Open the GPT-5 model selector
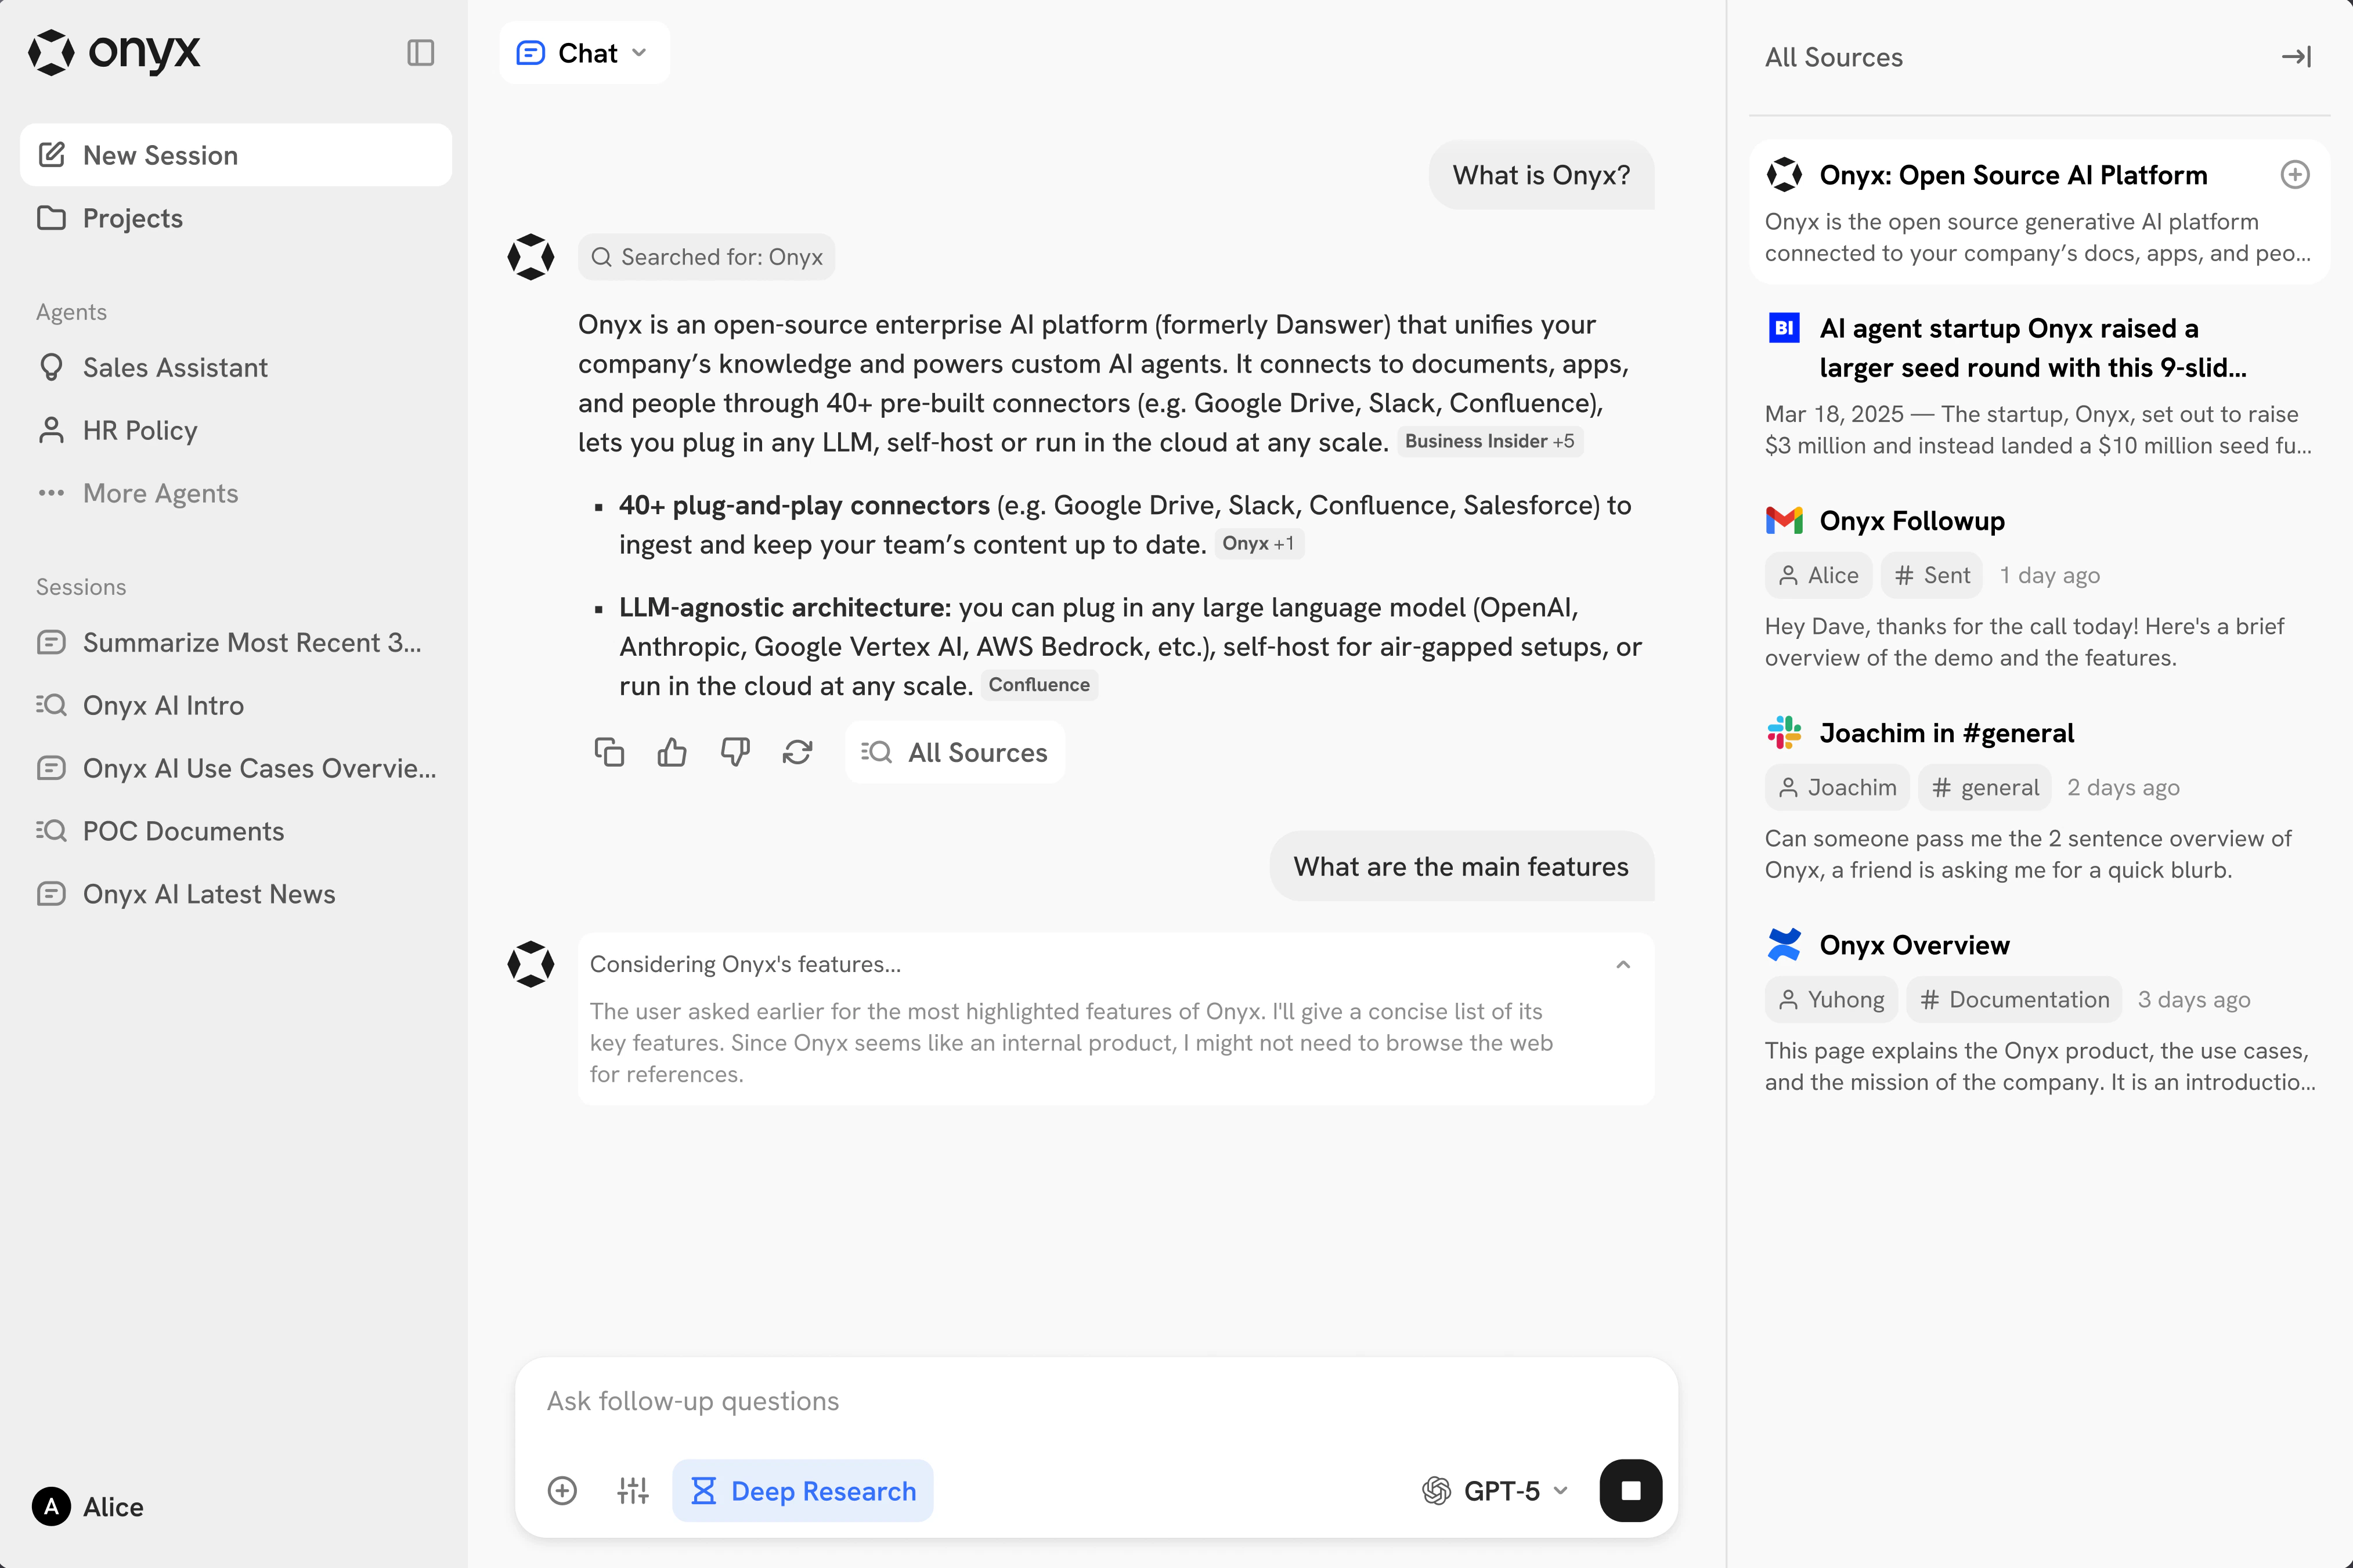The width and height of the screenshot is (2353, 1568). tap(1495, 1490)
